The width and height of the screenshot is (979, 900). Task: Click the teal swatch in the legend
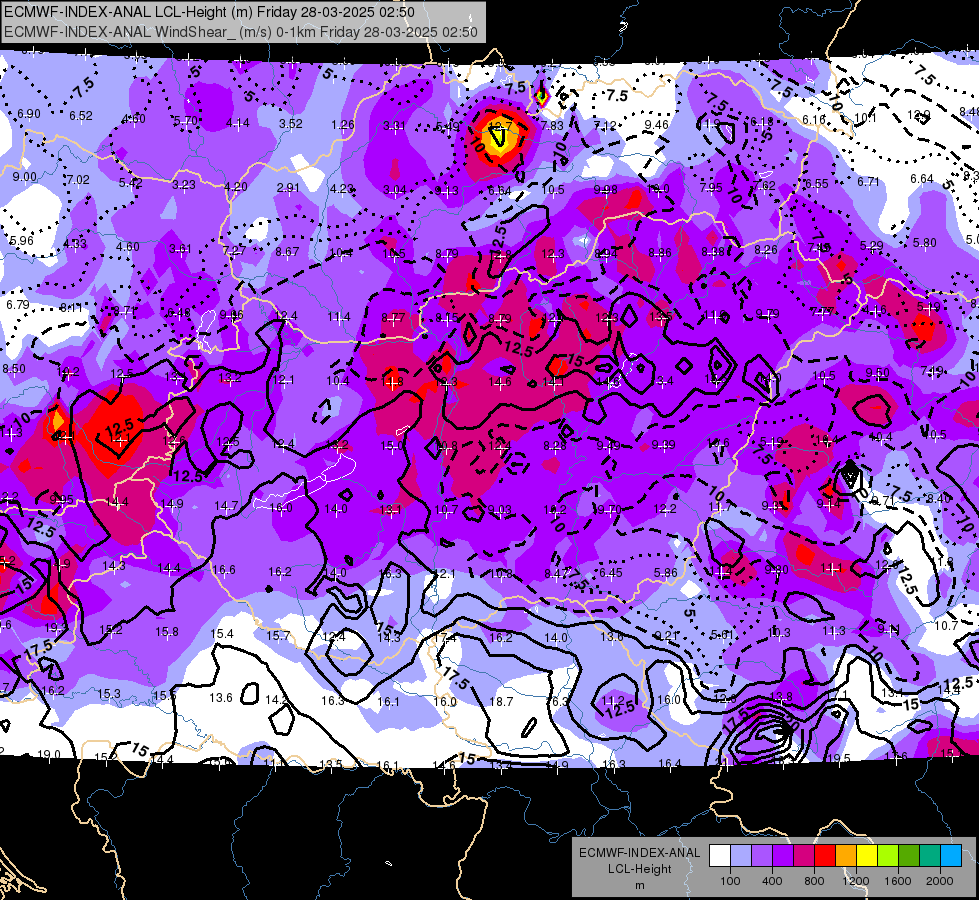coord(930,856)
